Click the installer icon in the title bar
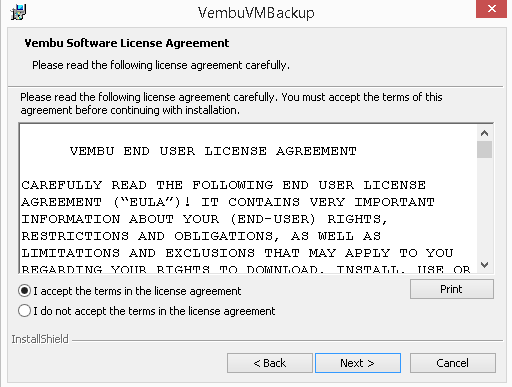The height and width of the screenshot is (387, 512). (x=18, y=12)
